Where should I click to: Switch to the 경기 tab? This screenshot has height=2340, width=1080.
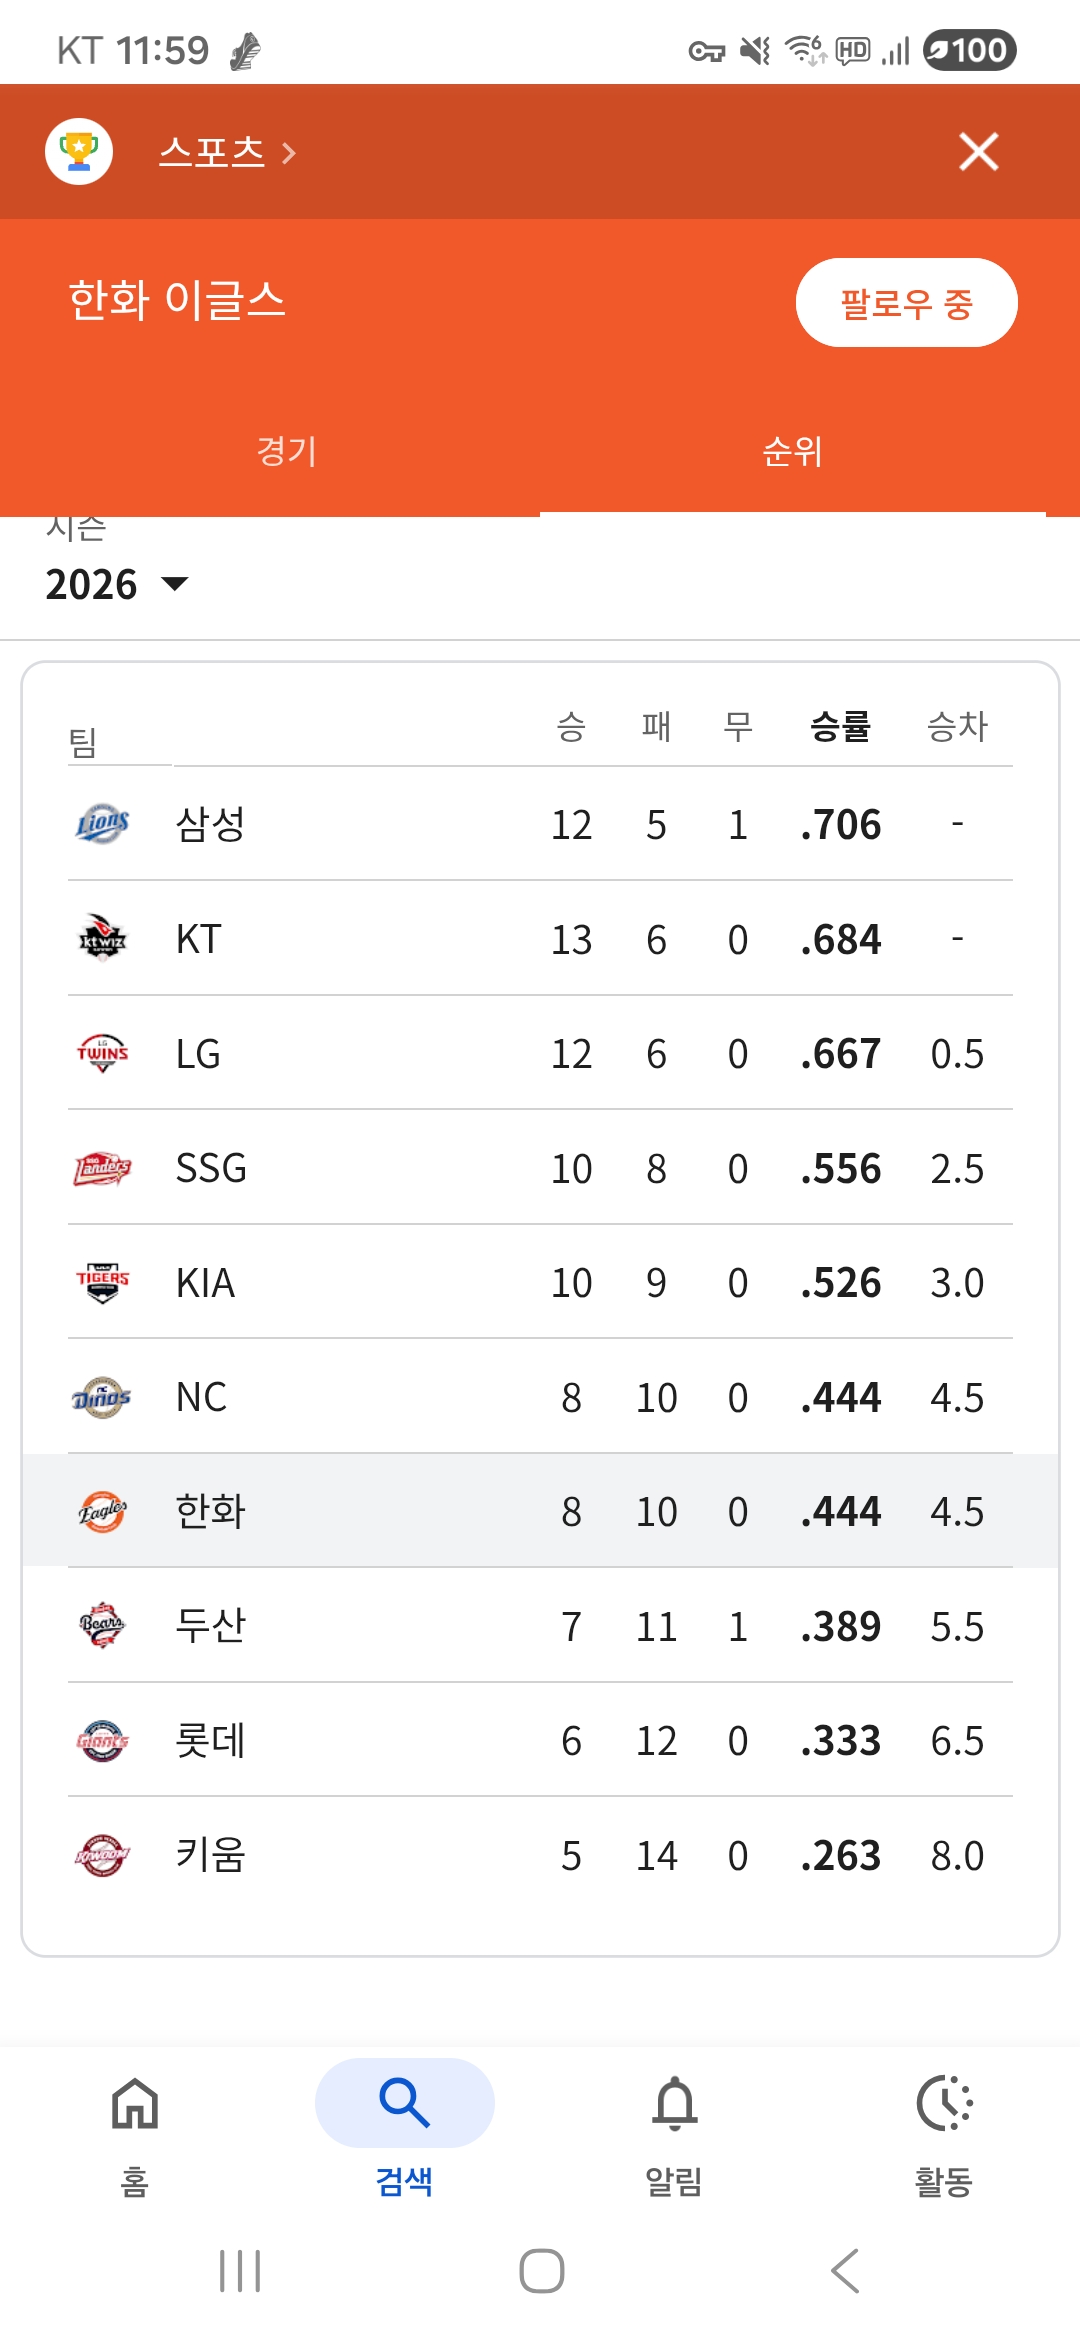click(287, 451)
